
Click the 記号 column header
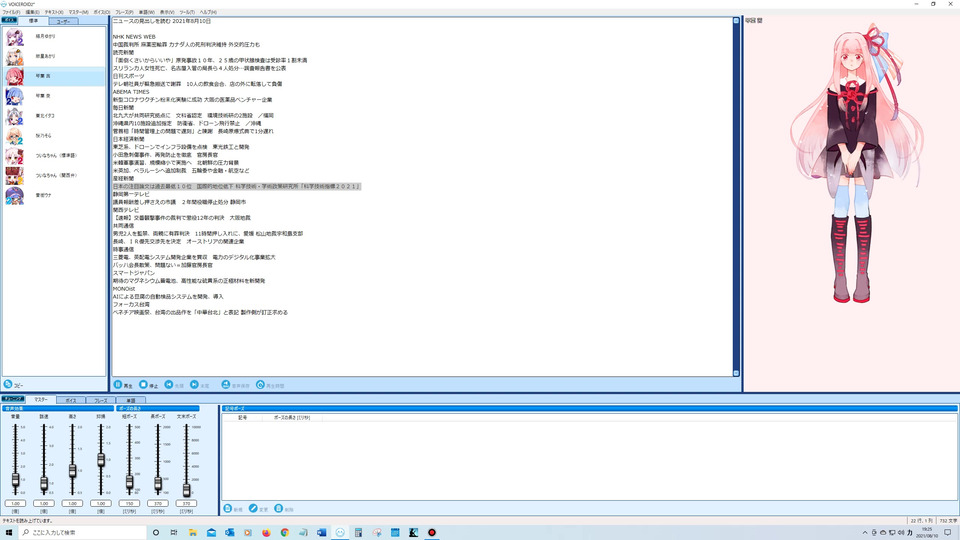pos(242,418)
